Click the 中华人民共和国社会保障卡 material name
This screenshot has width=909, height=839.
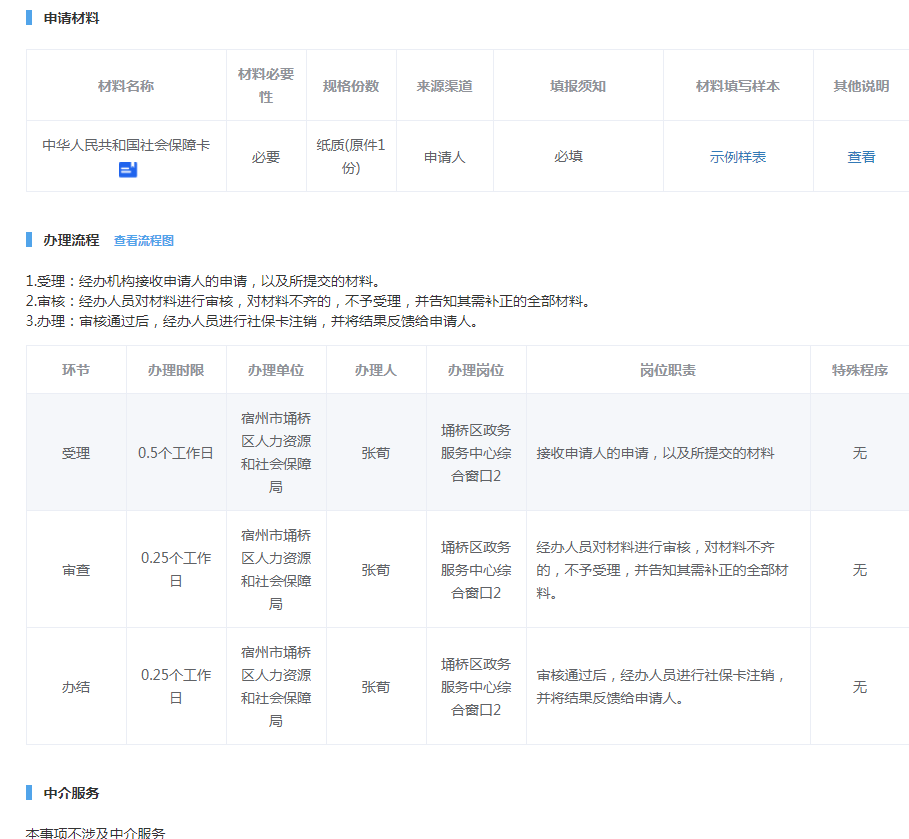pyautogui.click(x=126, y=145)
